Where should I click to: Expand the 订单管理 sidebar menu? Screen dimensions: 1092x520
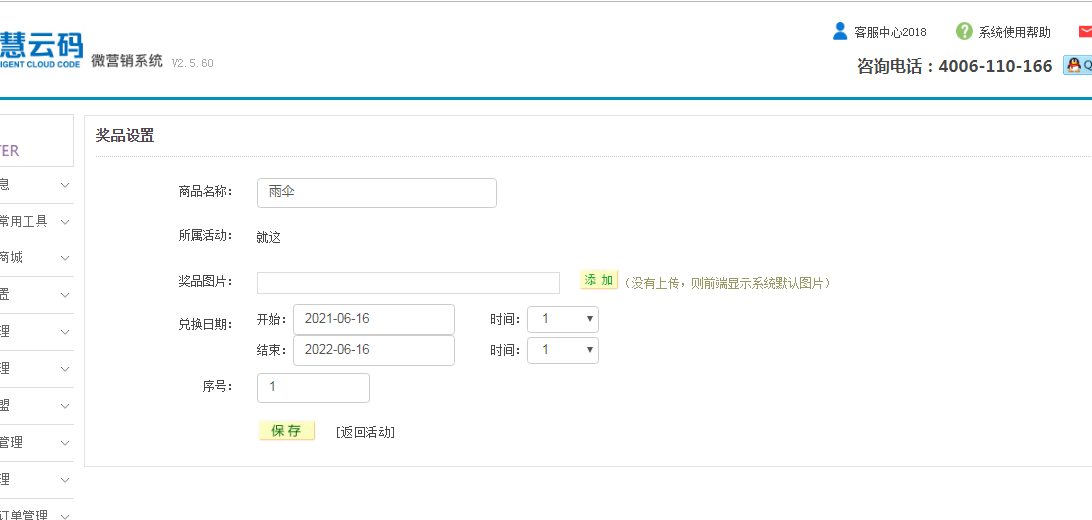[x=36, y=515]
